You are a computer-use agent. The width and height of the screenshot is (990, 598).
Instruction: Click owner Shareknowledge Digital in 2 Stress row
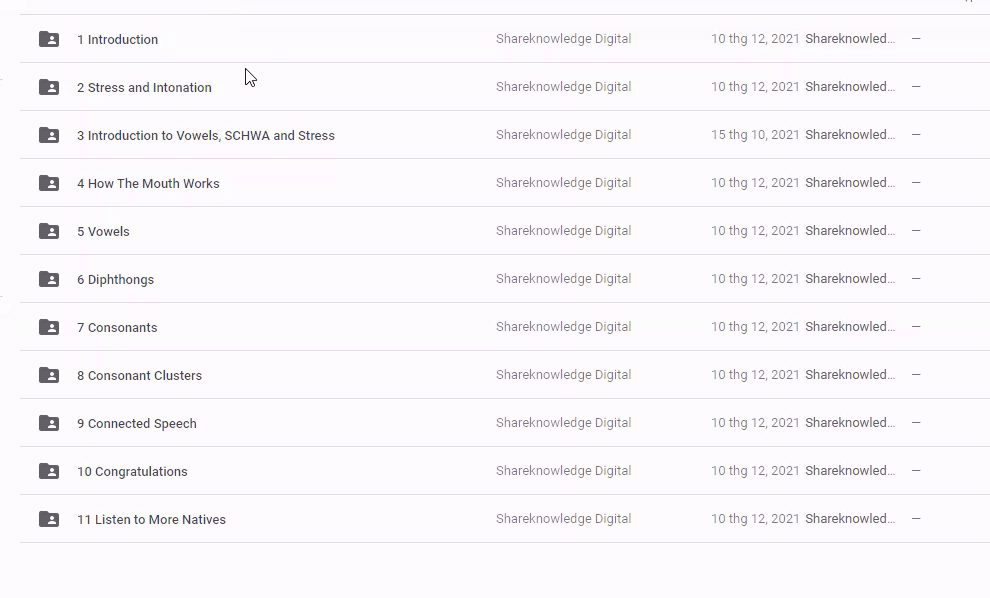[x=563, y=87]
